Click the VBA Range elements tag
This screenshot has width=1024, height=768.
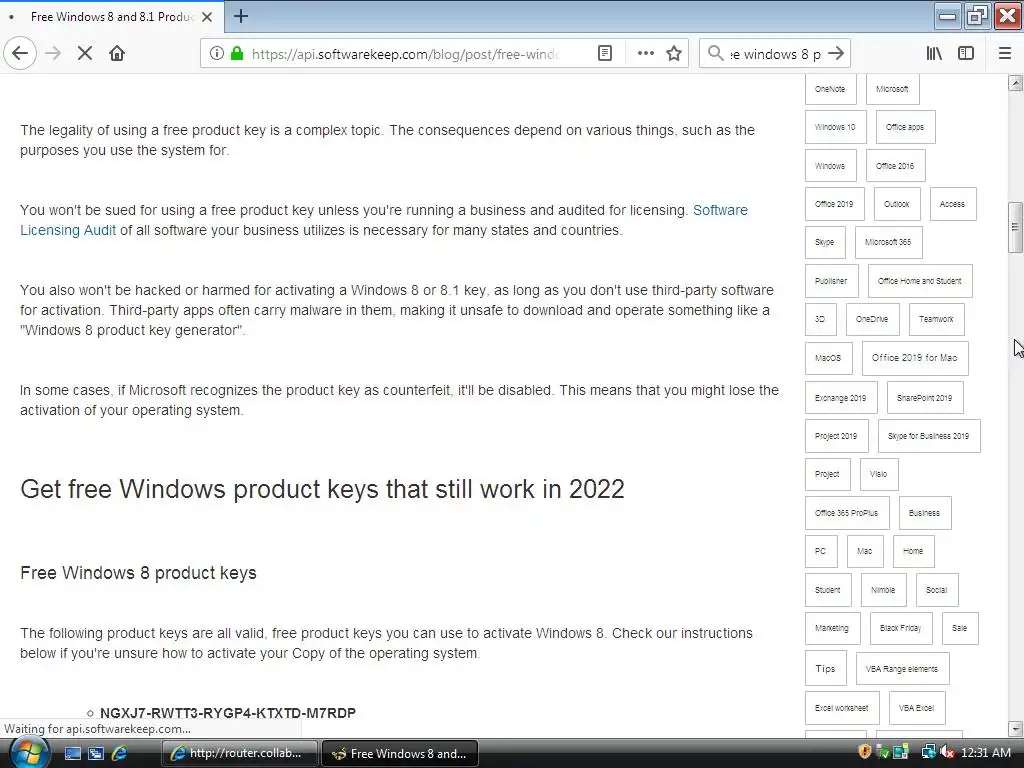902,669
